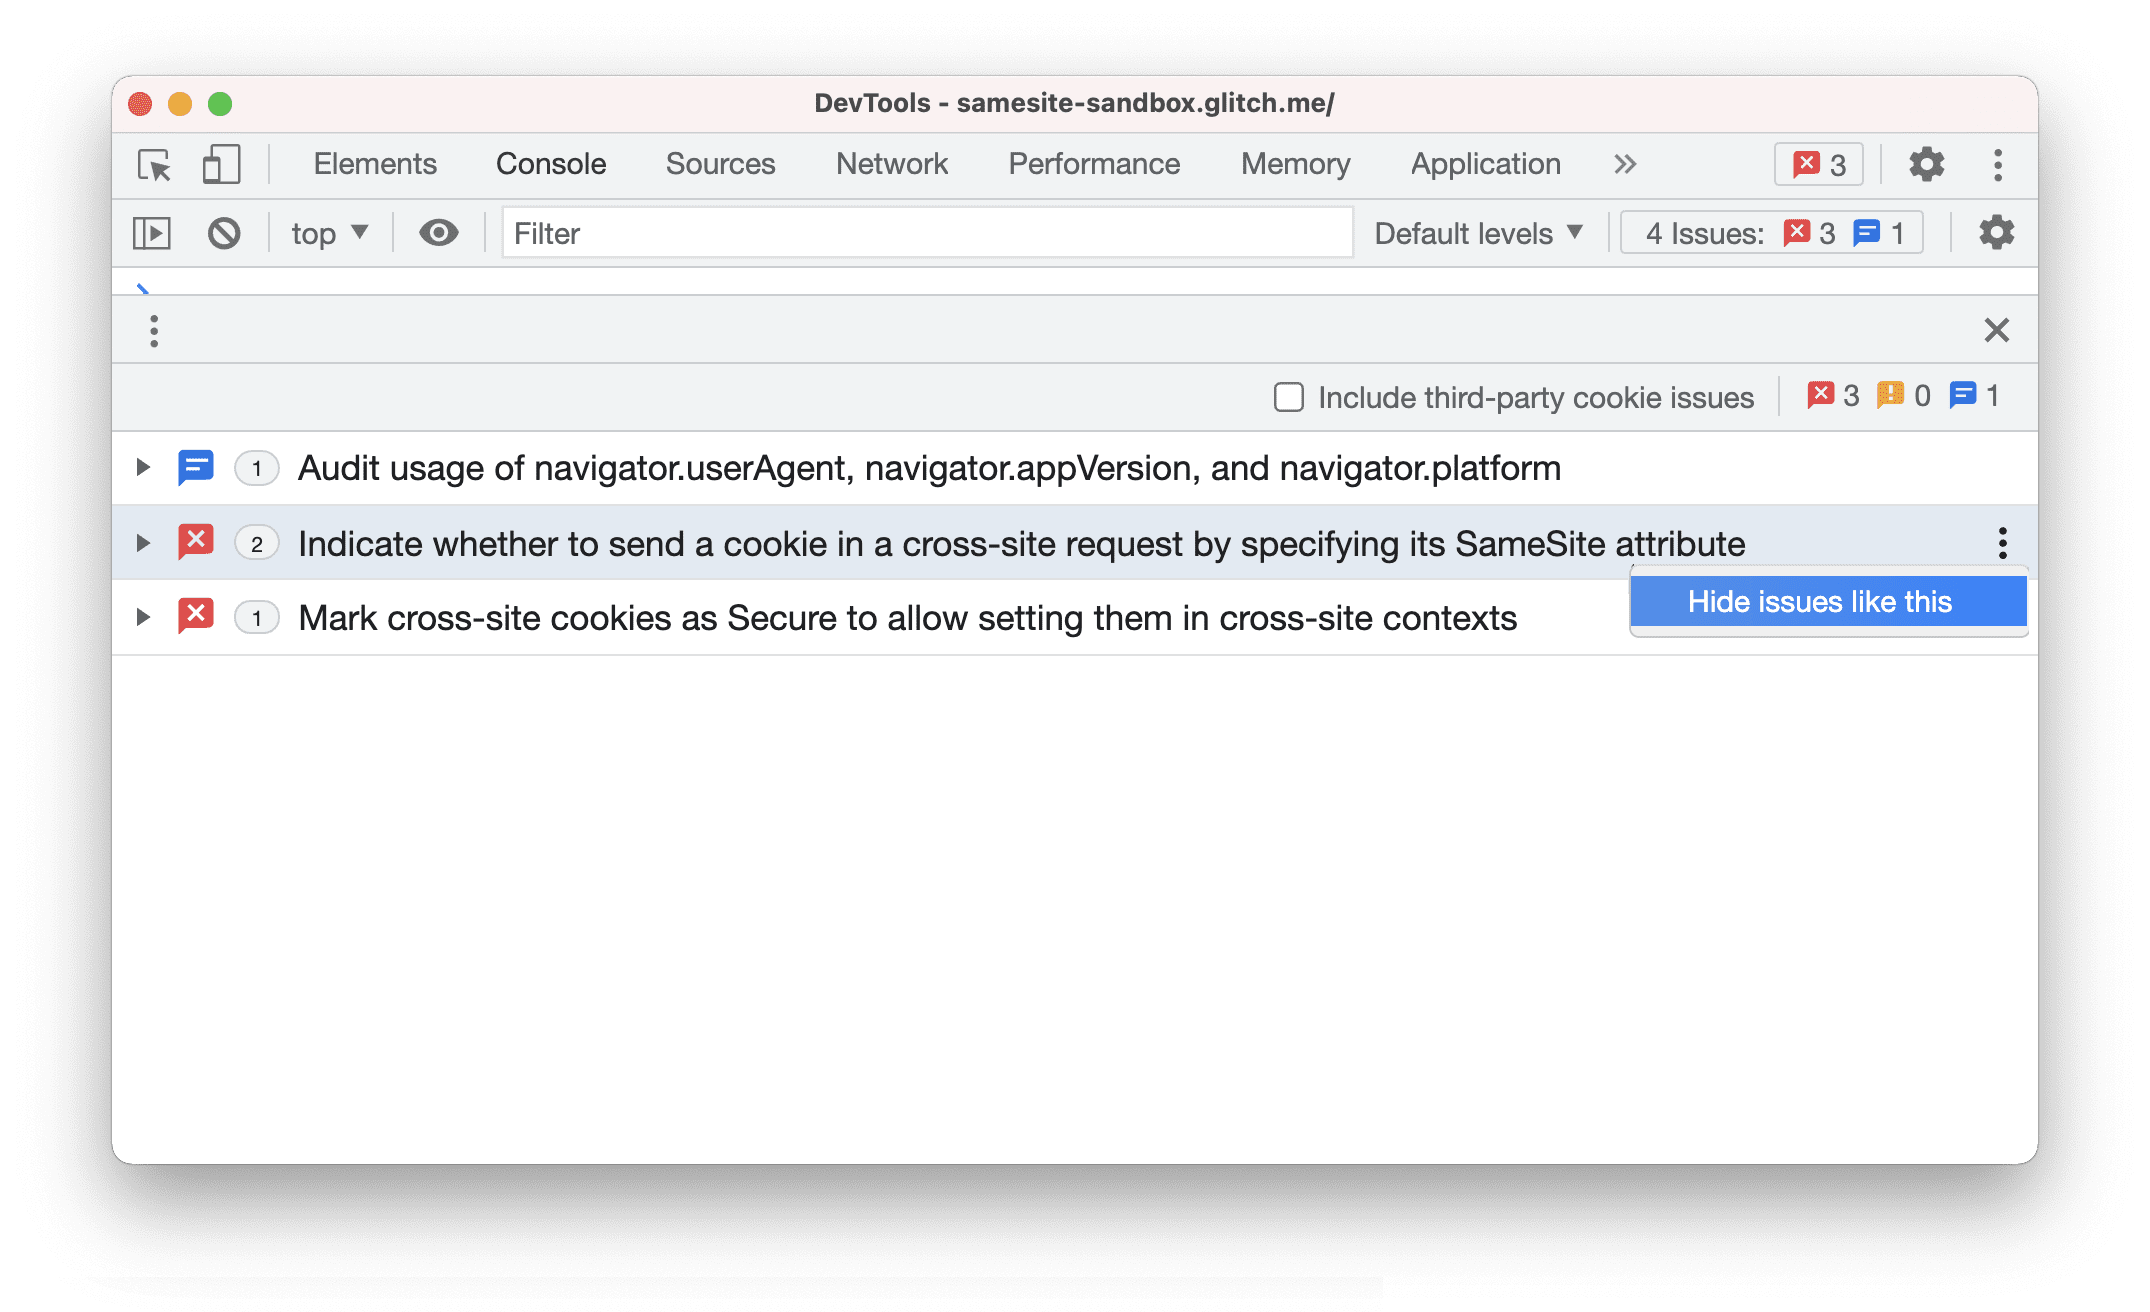Select the top frame context dropdown
Image resolution: width=2150 pixels, height=1312 pixels.
click(330, 232)
